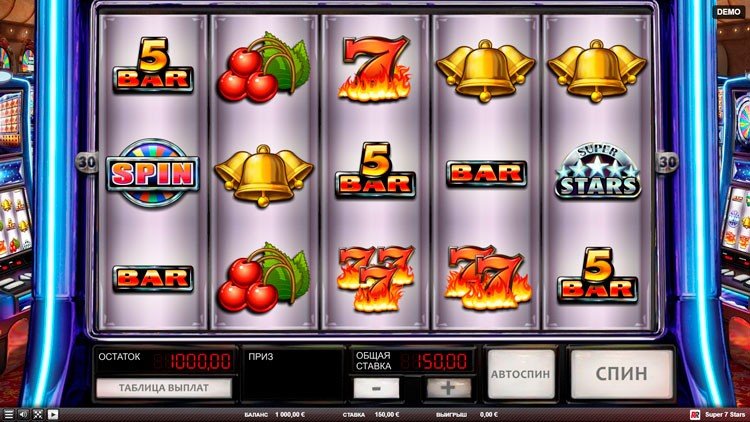Click the golden bell in second reel
Viewport: 750px width, 422px height.
[x=264, y=175]
